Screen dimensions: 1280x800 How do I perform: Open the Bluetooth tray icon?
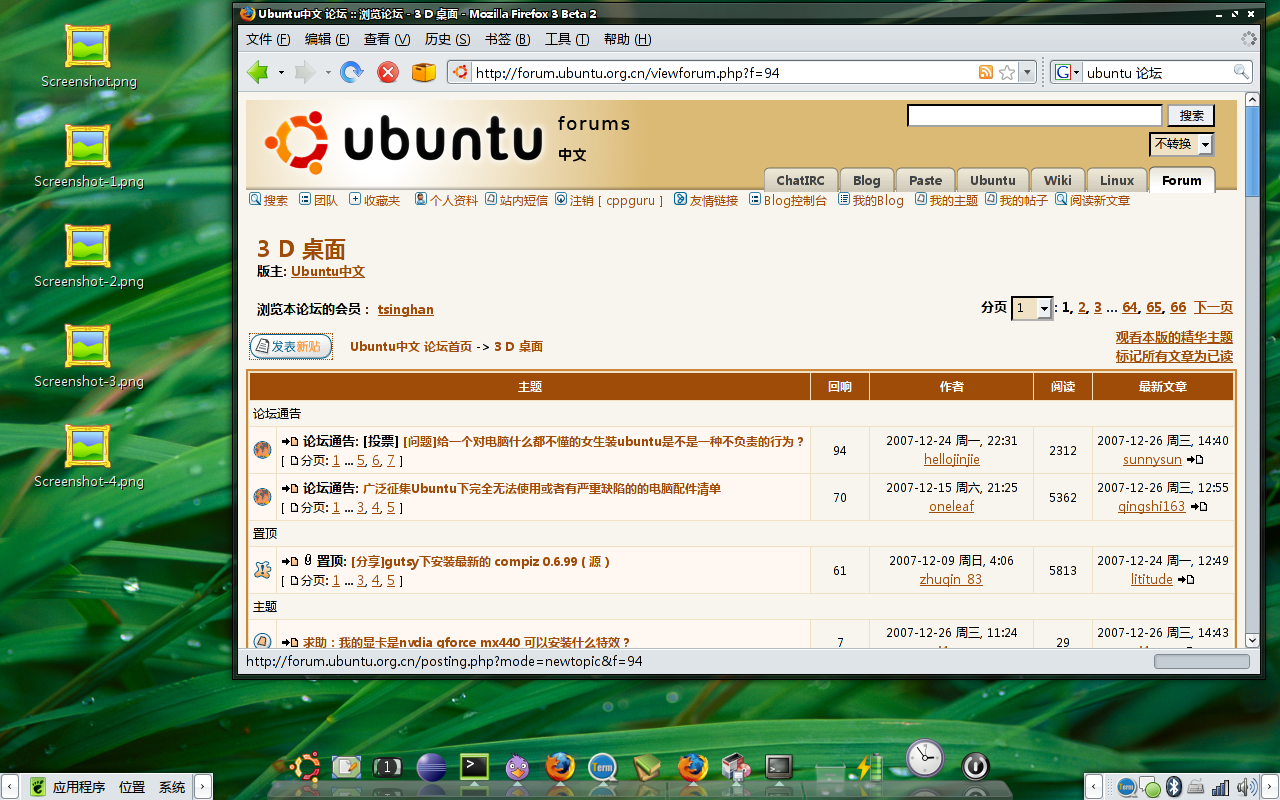pyautogui.click(x=1174, y=787)
